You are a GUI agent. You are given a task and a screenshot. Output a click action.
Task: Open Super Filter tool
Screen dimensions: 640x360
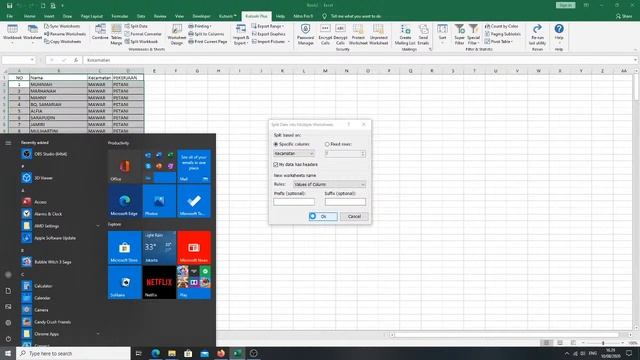pyautogui.click(x=460, y=34)
